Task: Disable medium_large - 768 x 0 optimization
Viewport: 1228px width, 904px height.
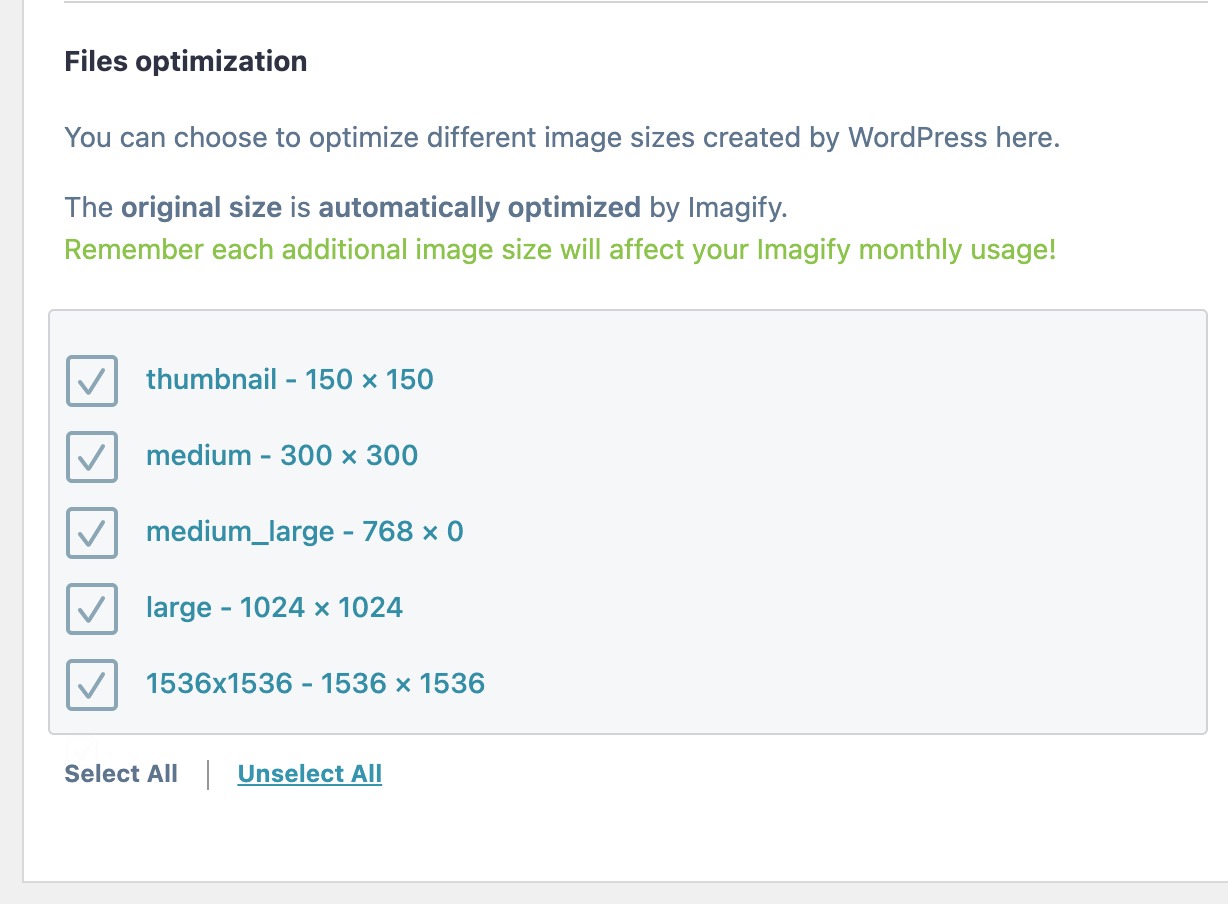Action: click(91, 533)
